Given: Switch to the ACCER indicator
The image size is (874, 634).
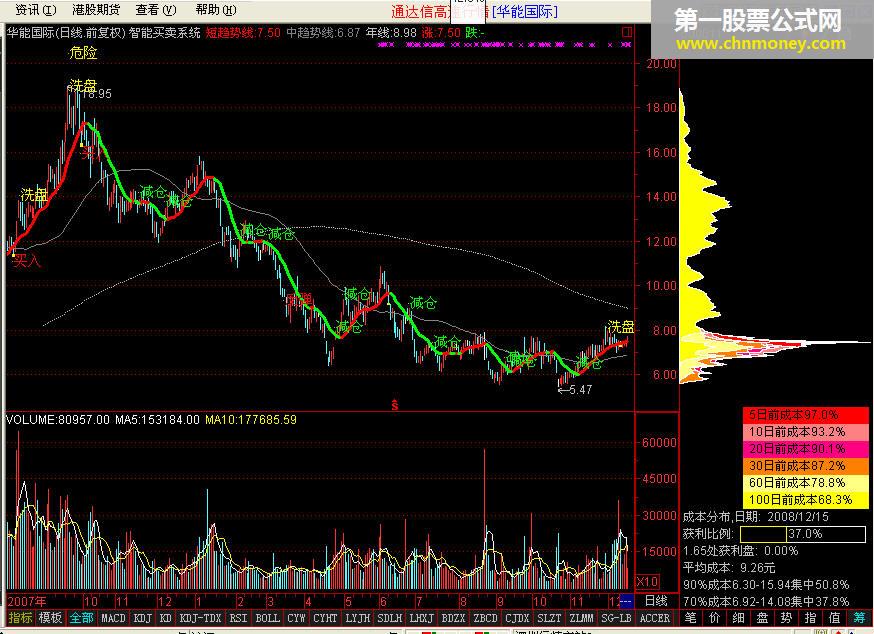Looking at the screenshot, I should pos(654,618).
